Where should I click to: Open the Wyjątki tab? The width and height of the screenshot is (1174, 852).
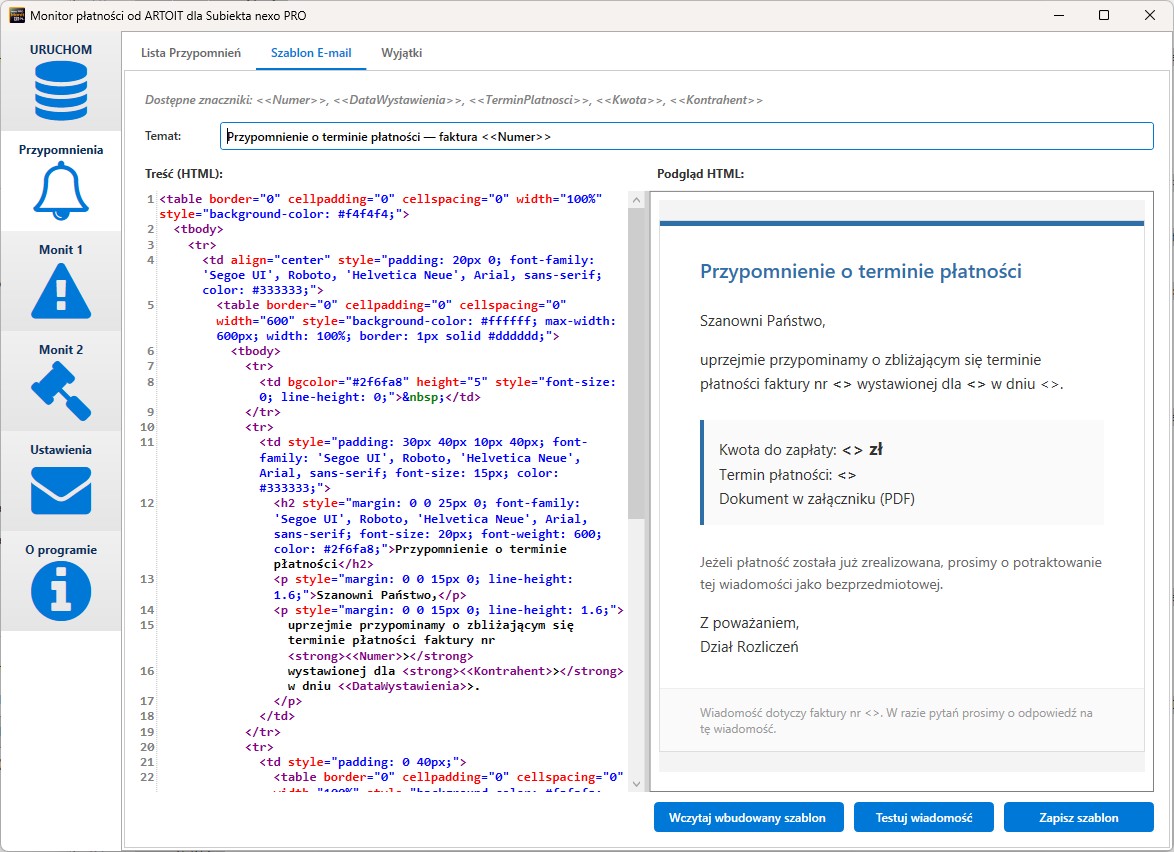point(401,53)
